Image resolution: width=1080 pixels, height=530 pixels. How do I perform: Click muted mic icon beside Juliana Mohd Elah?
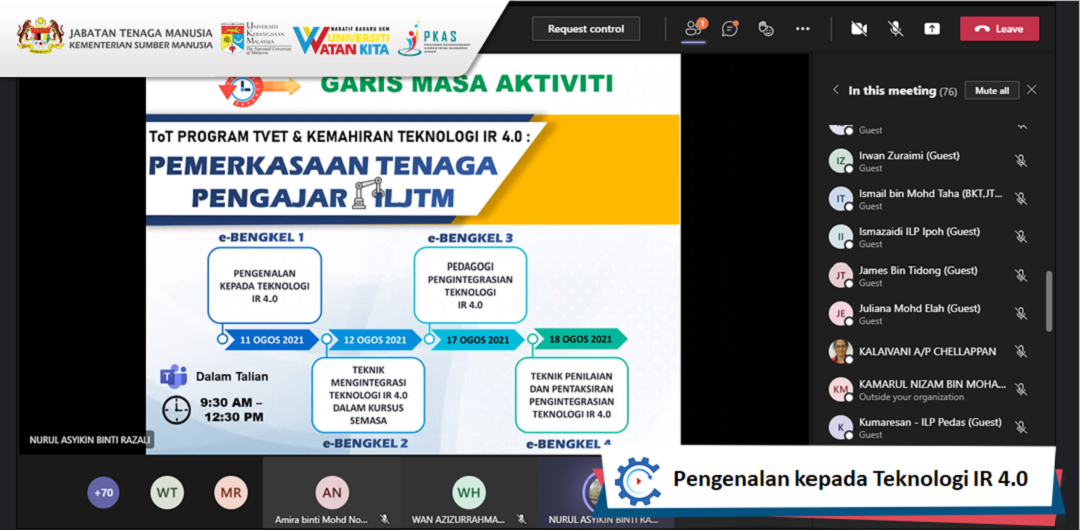pos(1020,313)
